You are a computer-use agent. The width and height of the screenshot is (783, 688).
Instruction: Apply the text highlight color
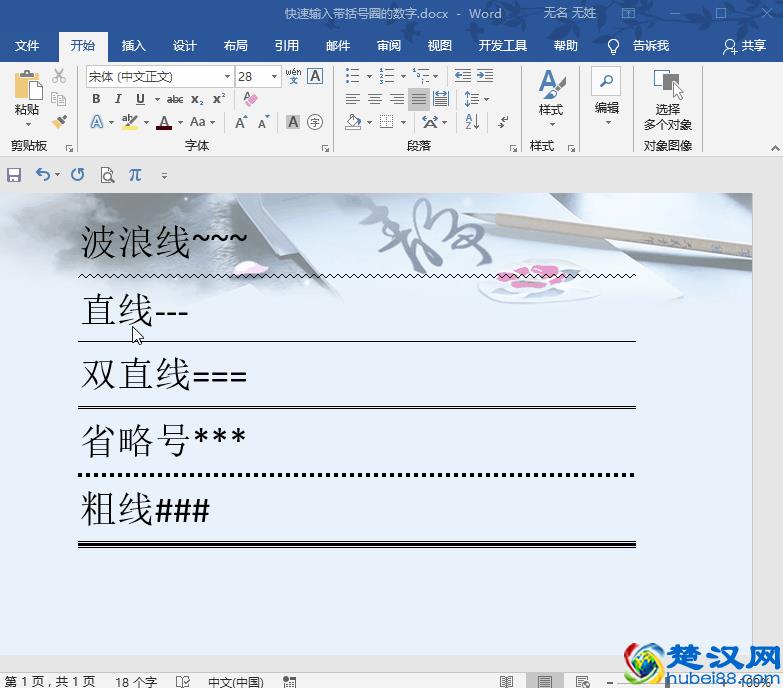(130, 121)
